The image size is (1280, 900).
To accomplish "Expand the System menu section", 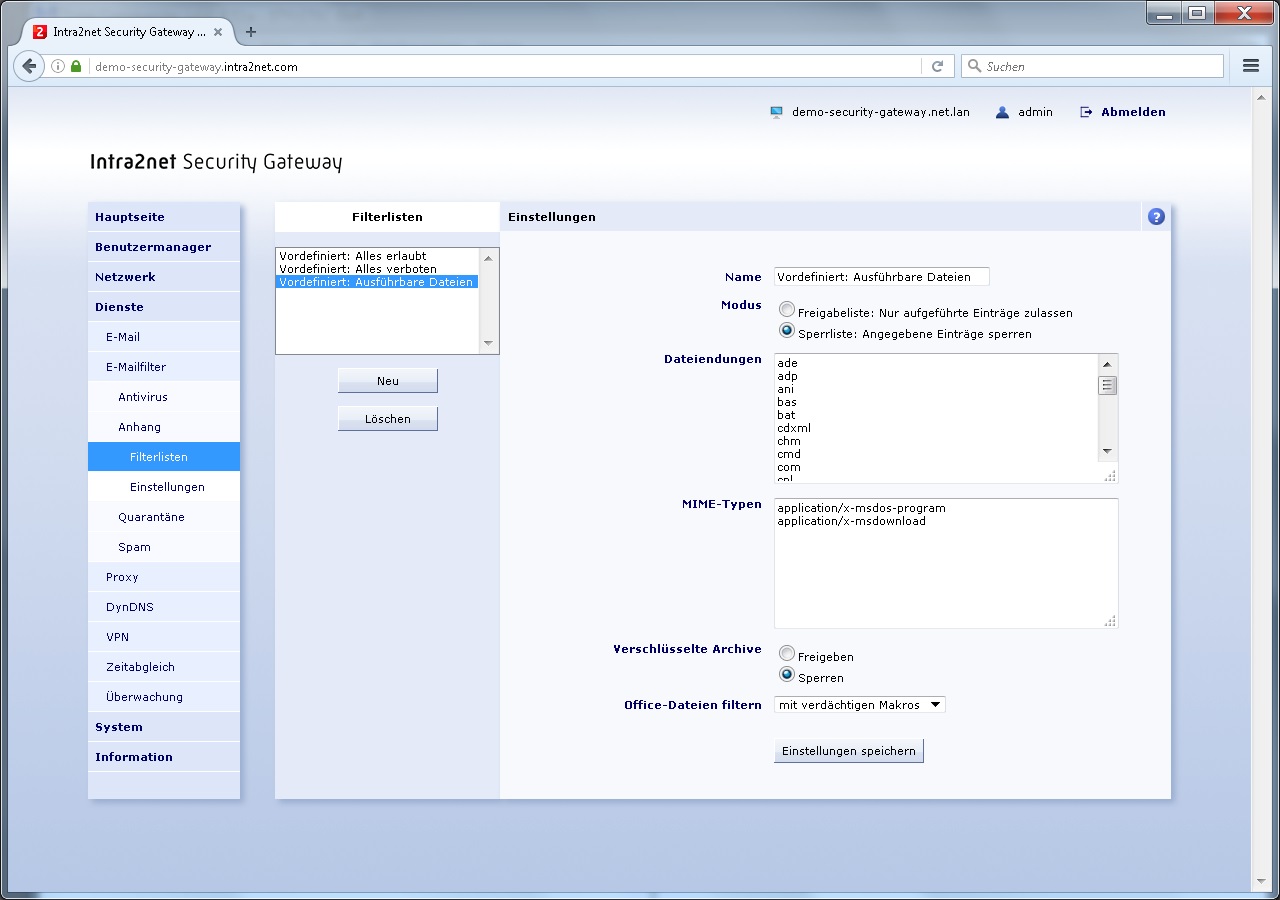I will coord(119,727).
